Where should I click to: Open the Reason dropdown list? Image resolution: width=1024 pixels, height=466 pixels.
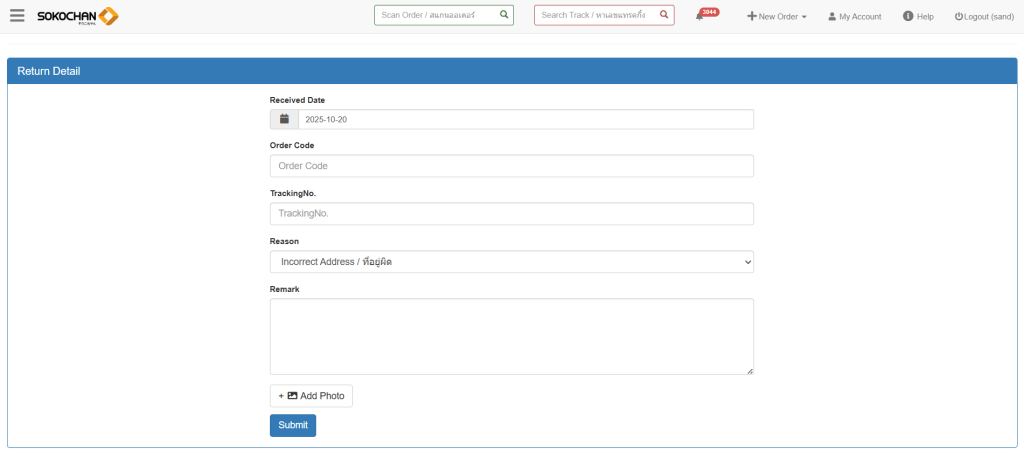[511, 262]
